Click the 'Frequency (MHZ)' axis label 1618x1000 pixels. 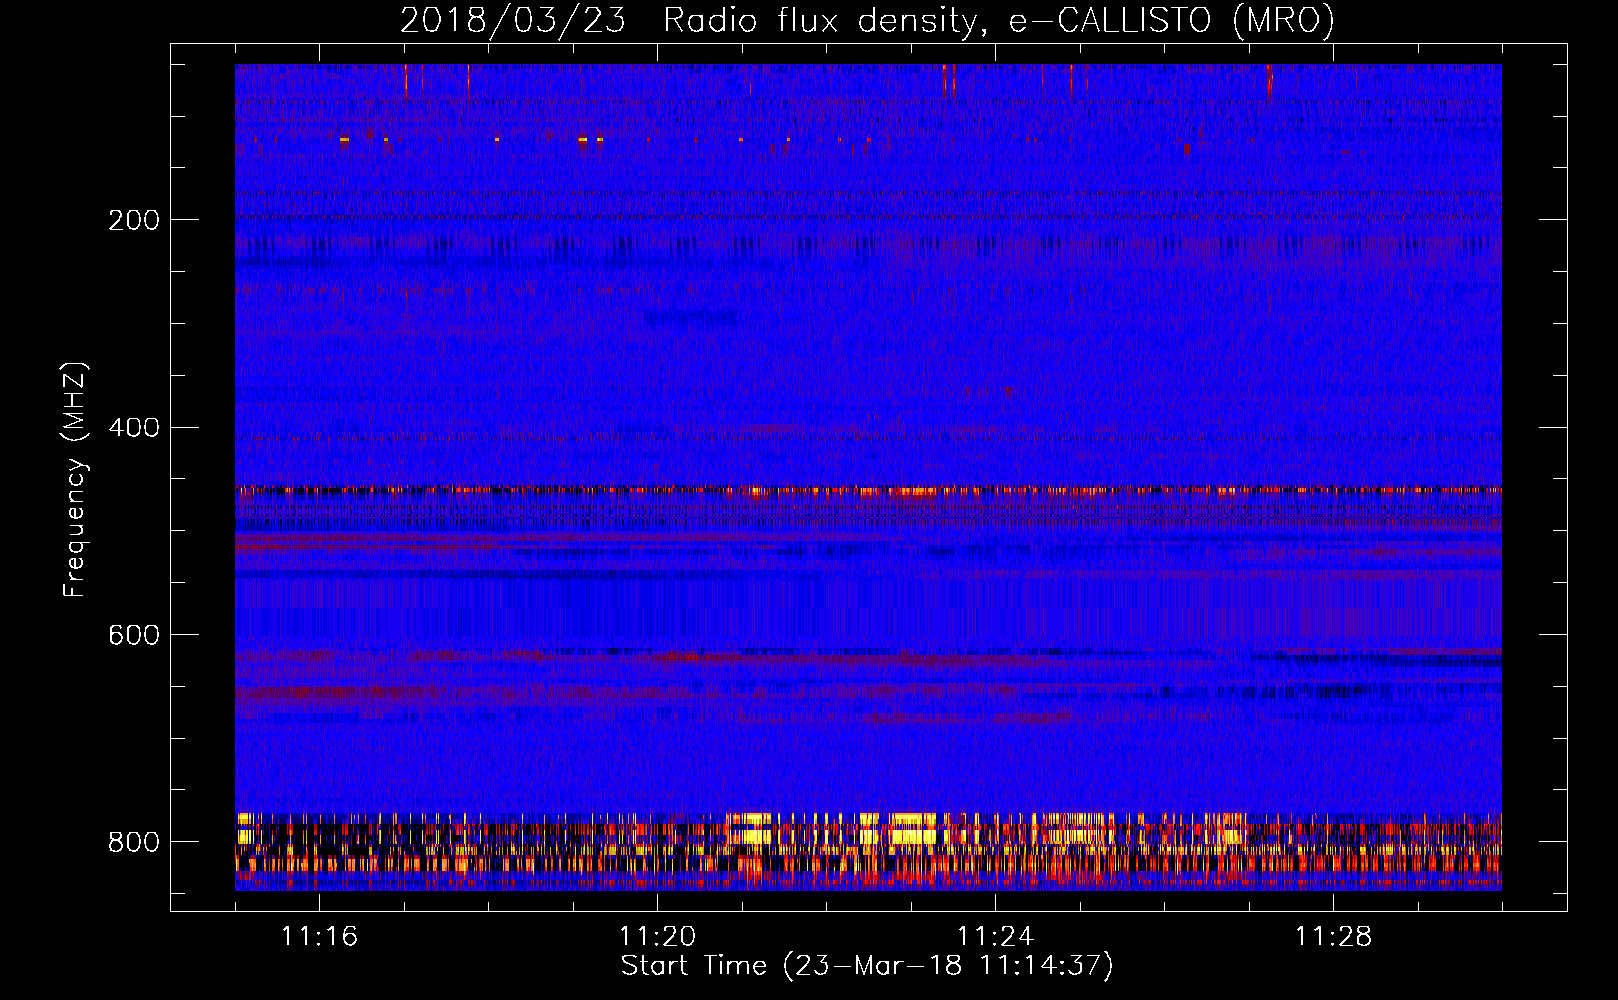tap(75, 480)
